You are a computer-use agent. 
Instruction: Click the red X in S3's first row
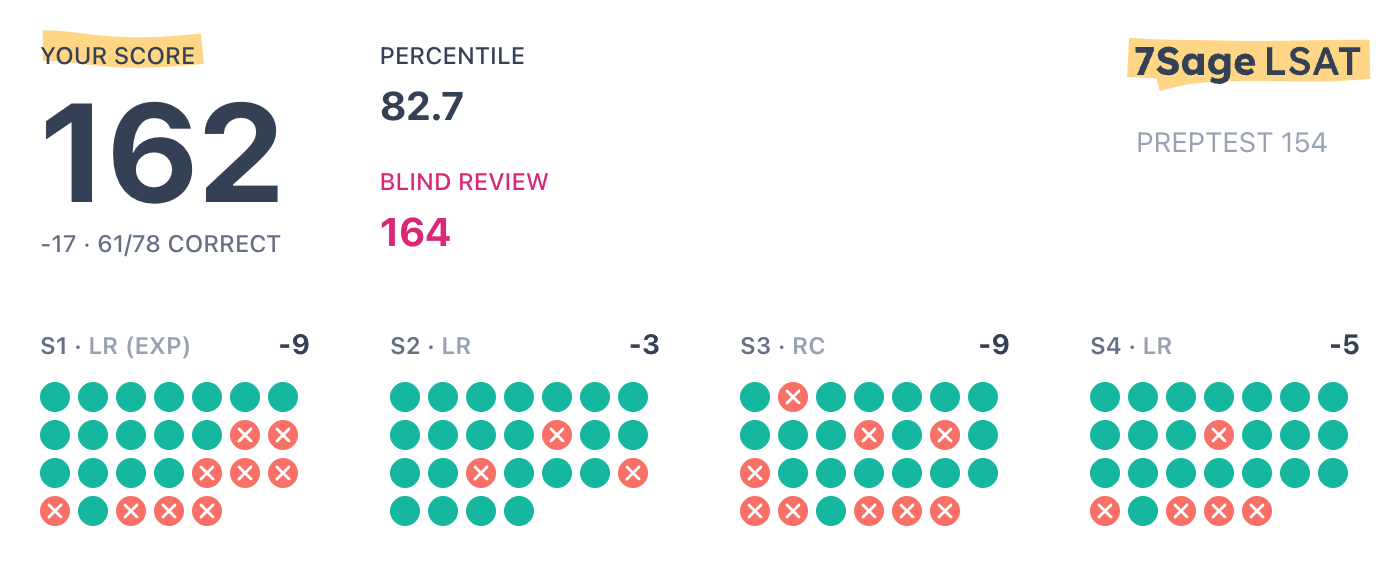point(793,397)
